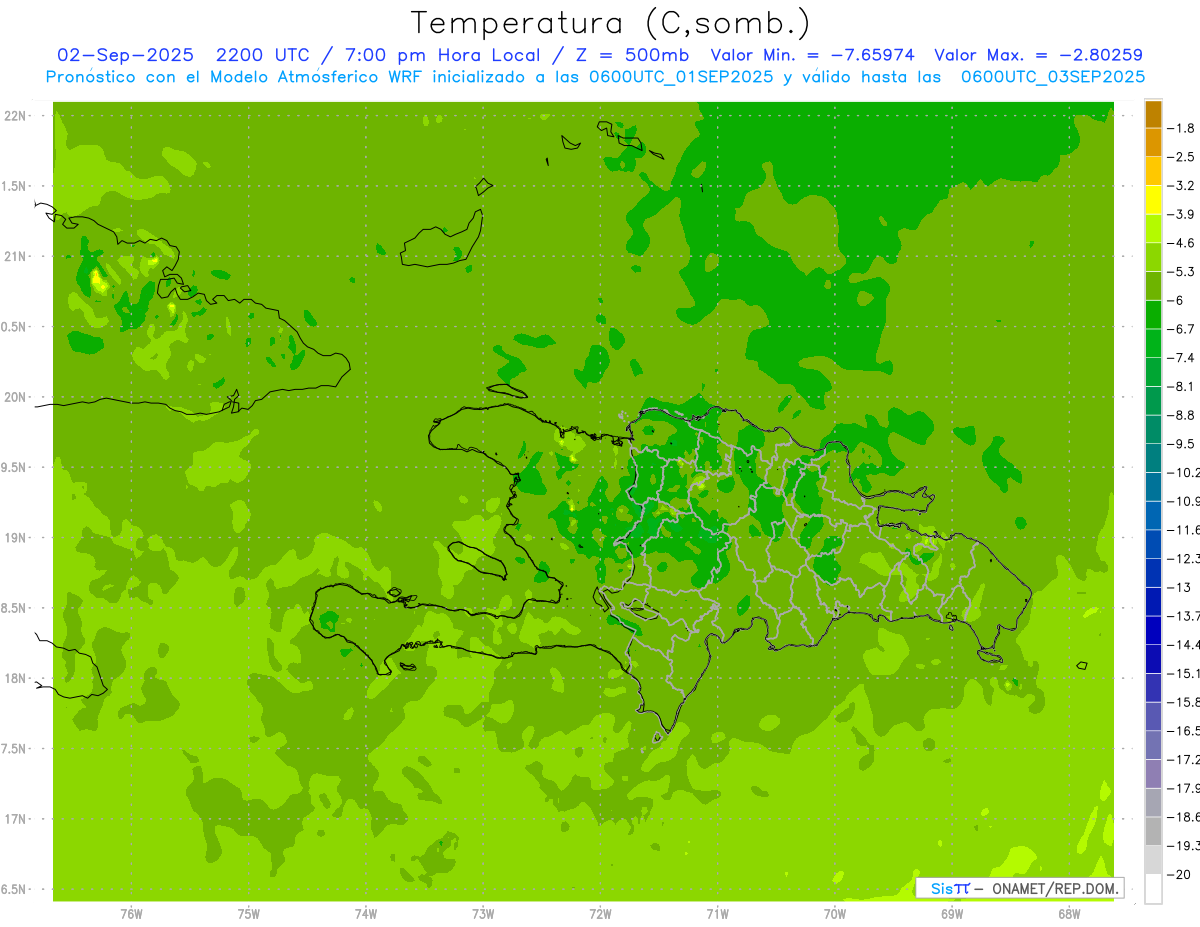This screenshot has height=927, width=1200.
Task: Click the '-10.2' colorbar value label
Action: 1183,472
